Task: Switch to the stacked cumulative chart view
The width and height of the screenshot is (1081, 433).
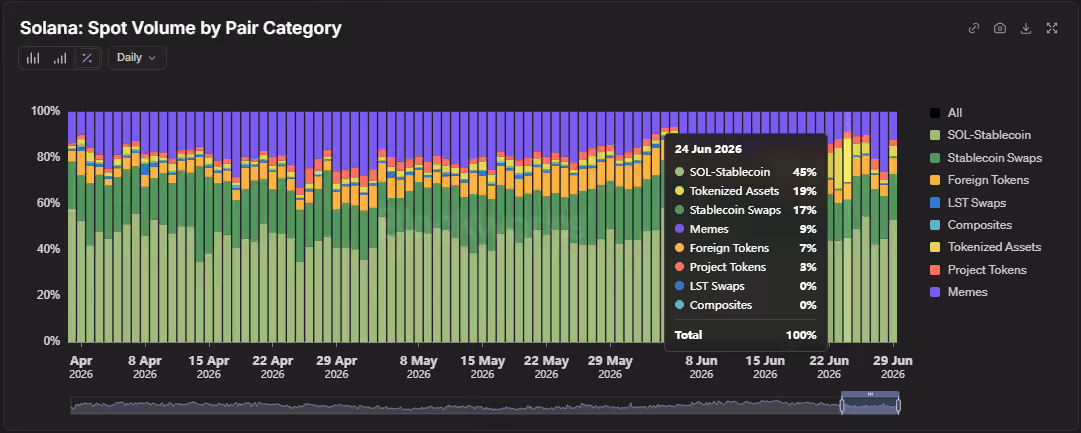Action: pyautogui.click(x=60, y=58)
